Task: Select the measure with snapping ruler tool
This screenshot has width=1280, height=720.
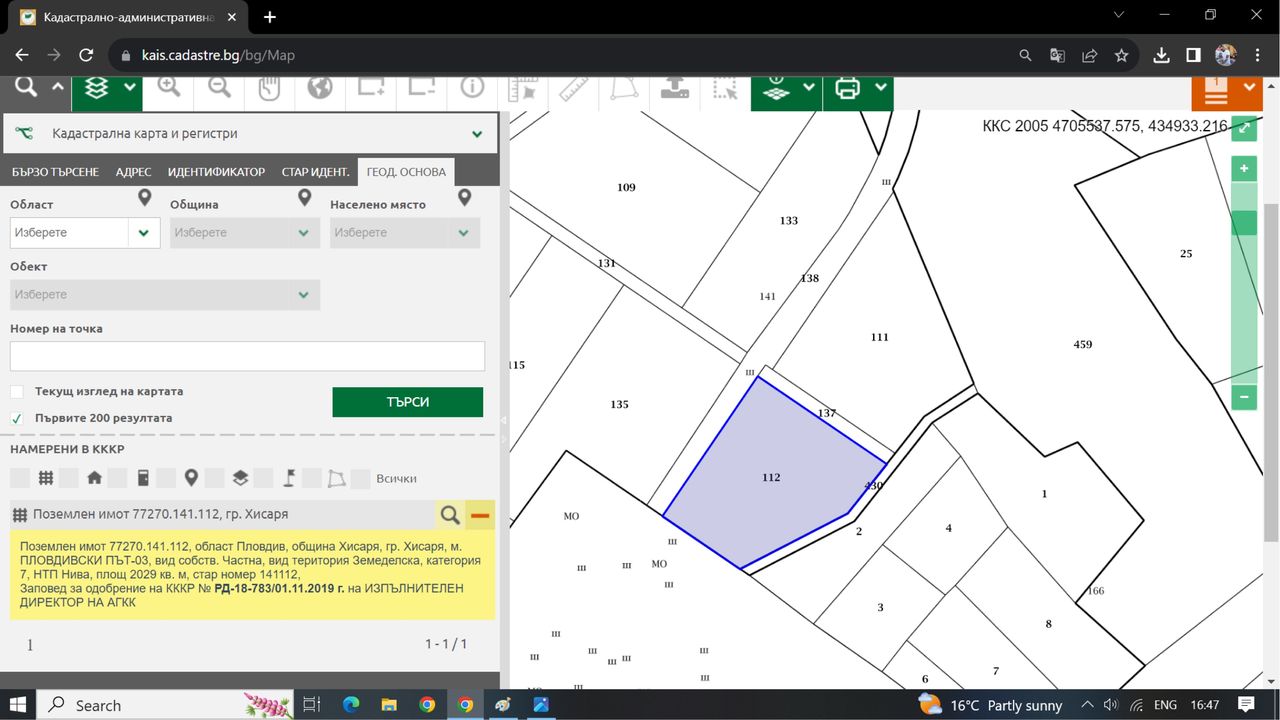Action: tap(523, 88)
